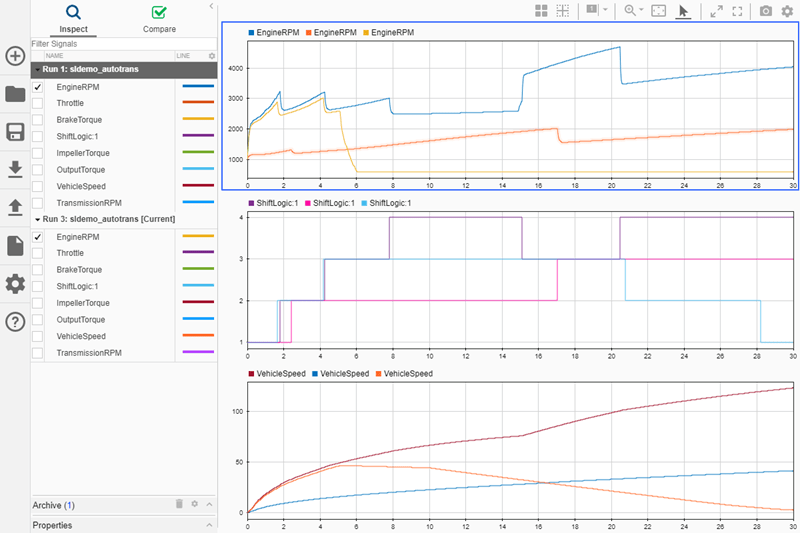Click the LINE column header
The width and height of the screenshot is (800, 533).
click(x=183, y=56)
